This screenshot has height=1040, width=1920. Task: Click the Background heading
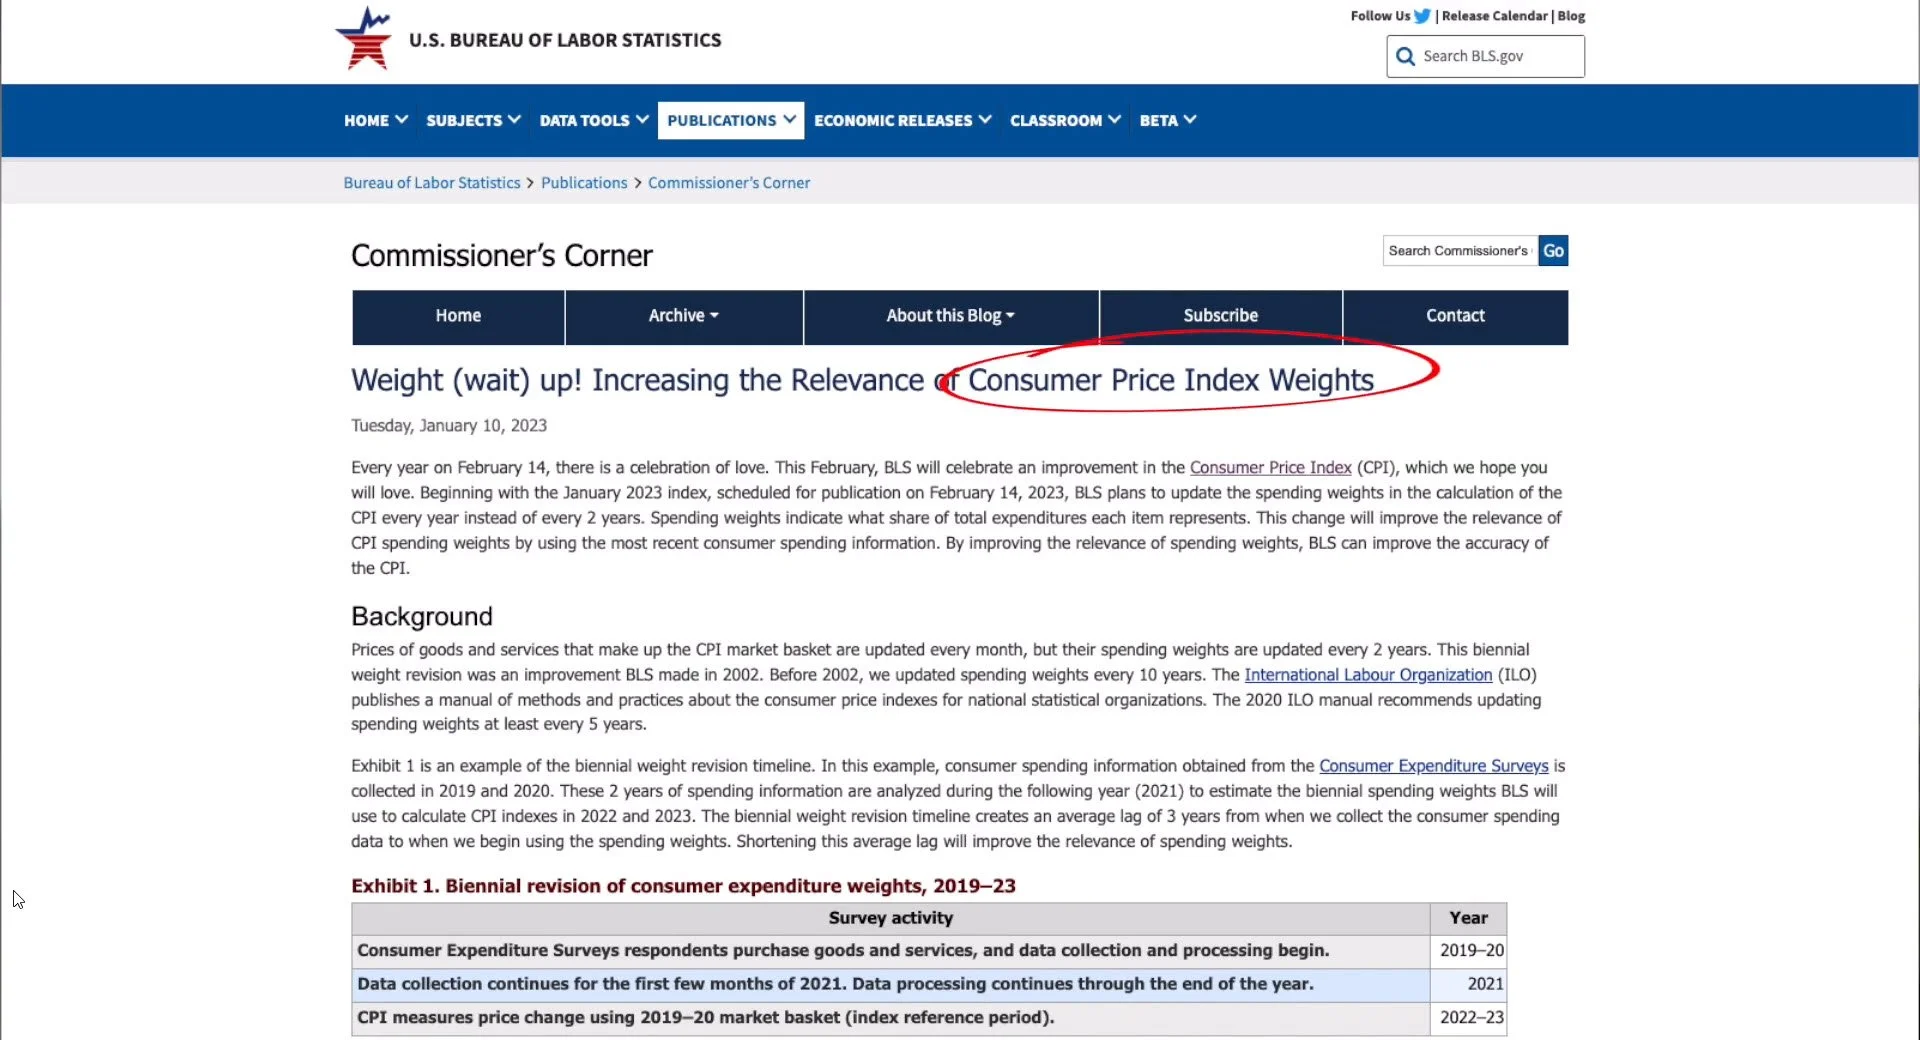click(x=422, y=616)
